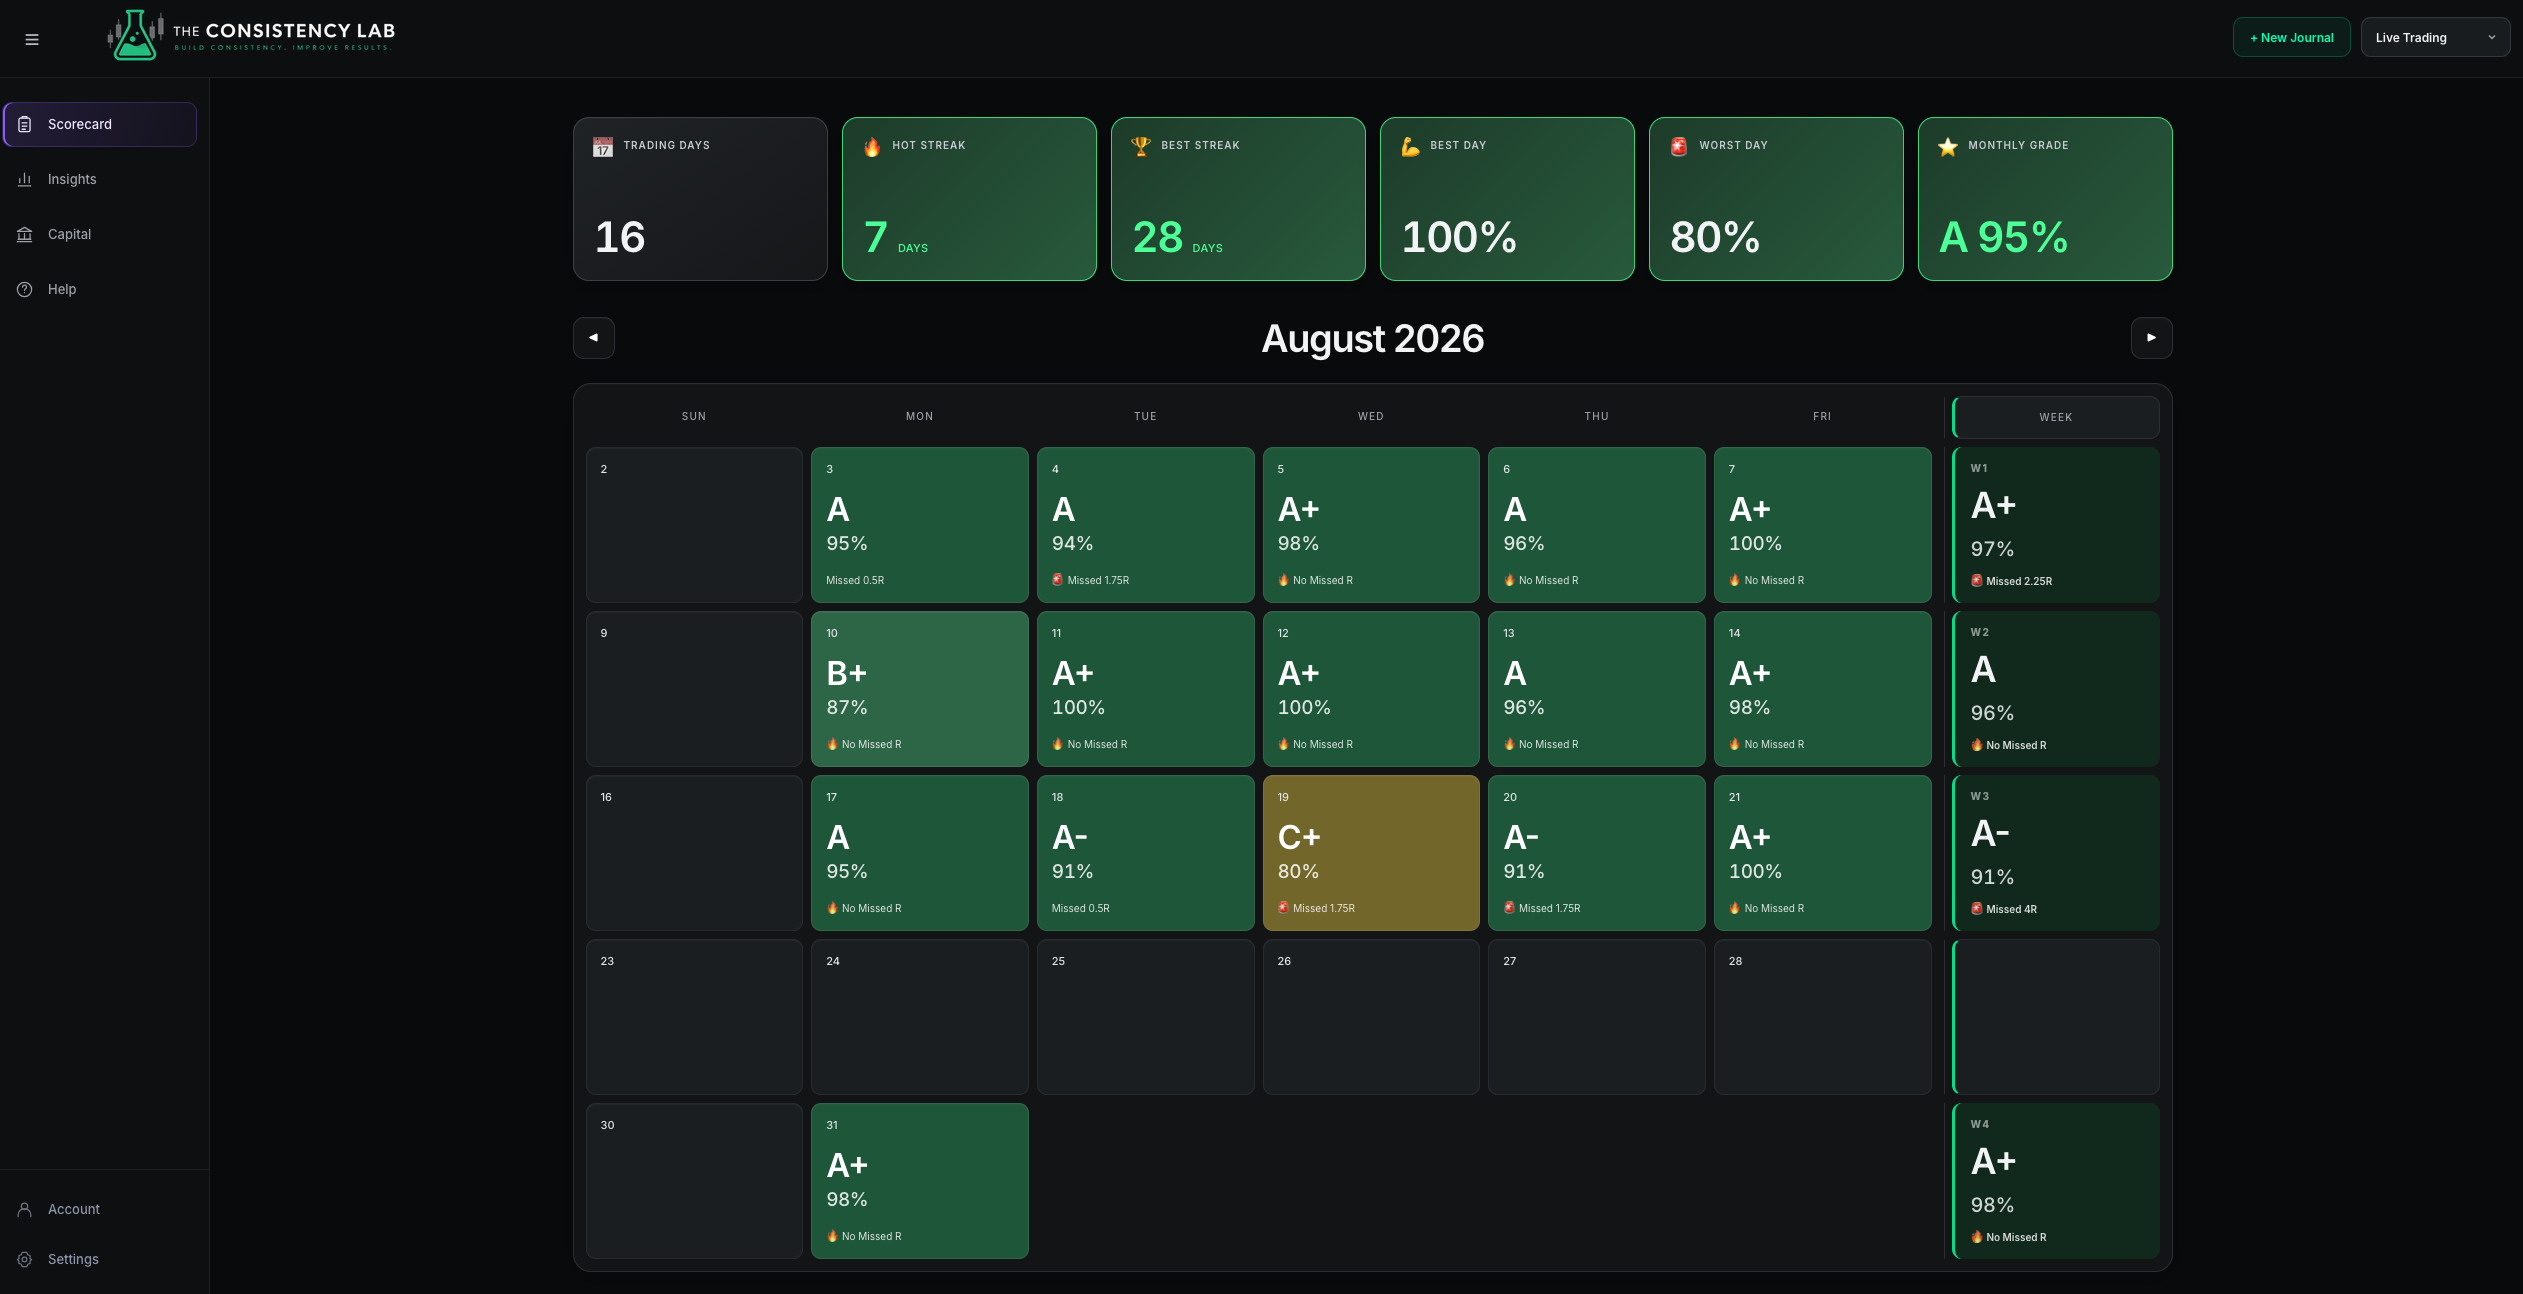Go to the next month
Screen dimensions: 2523x1294
[x=2151, y=338]
